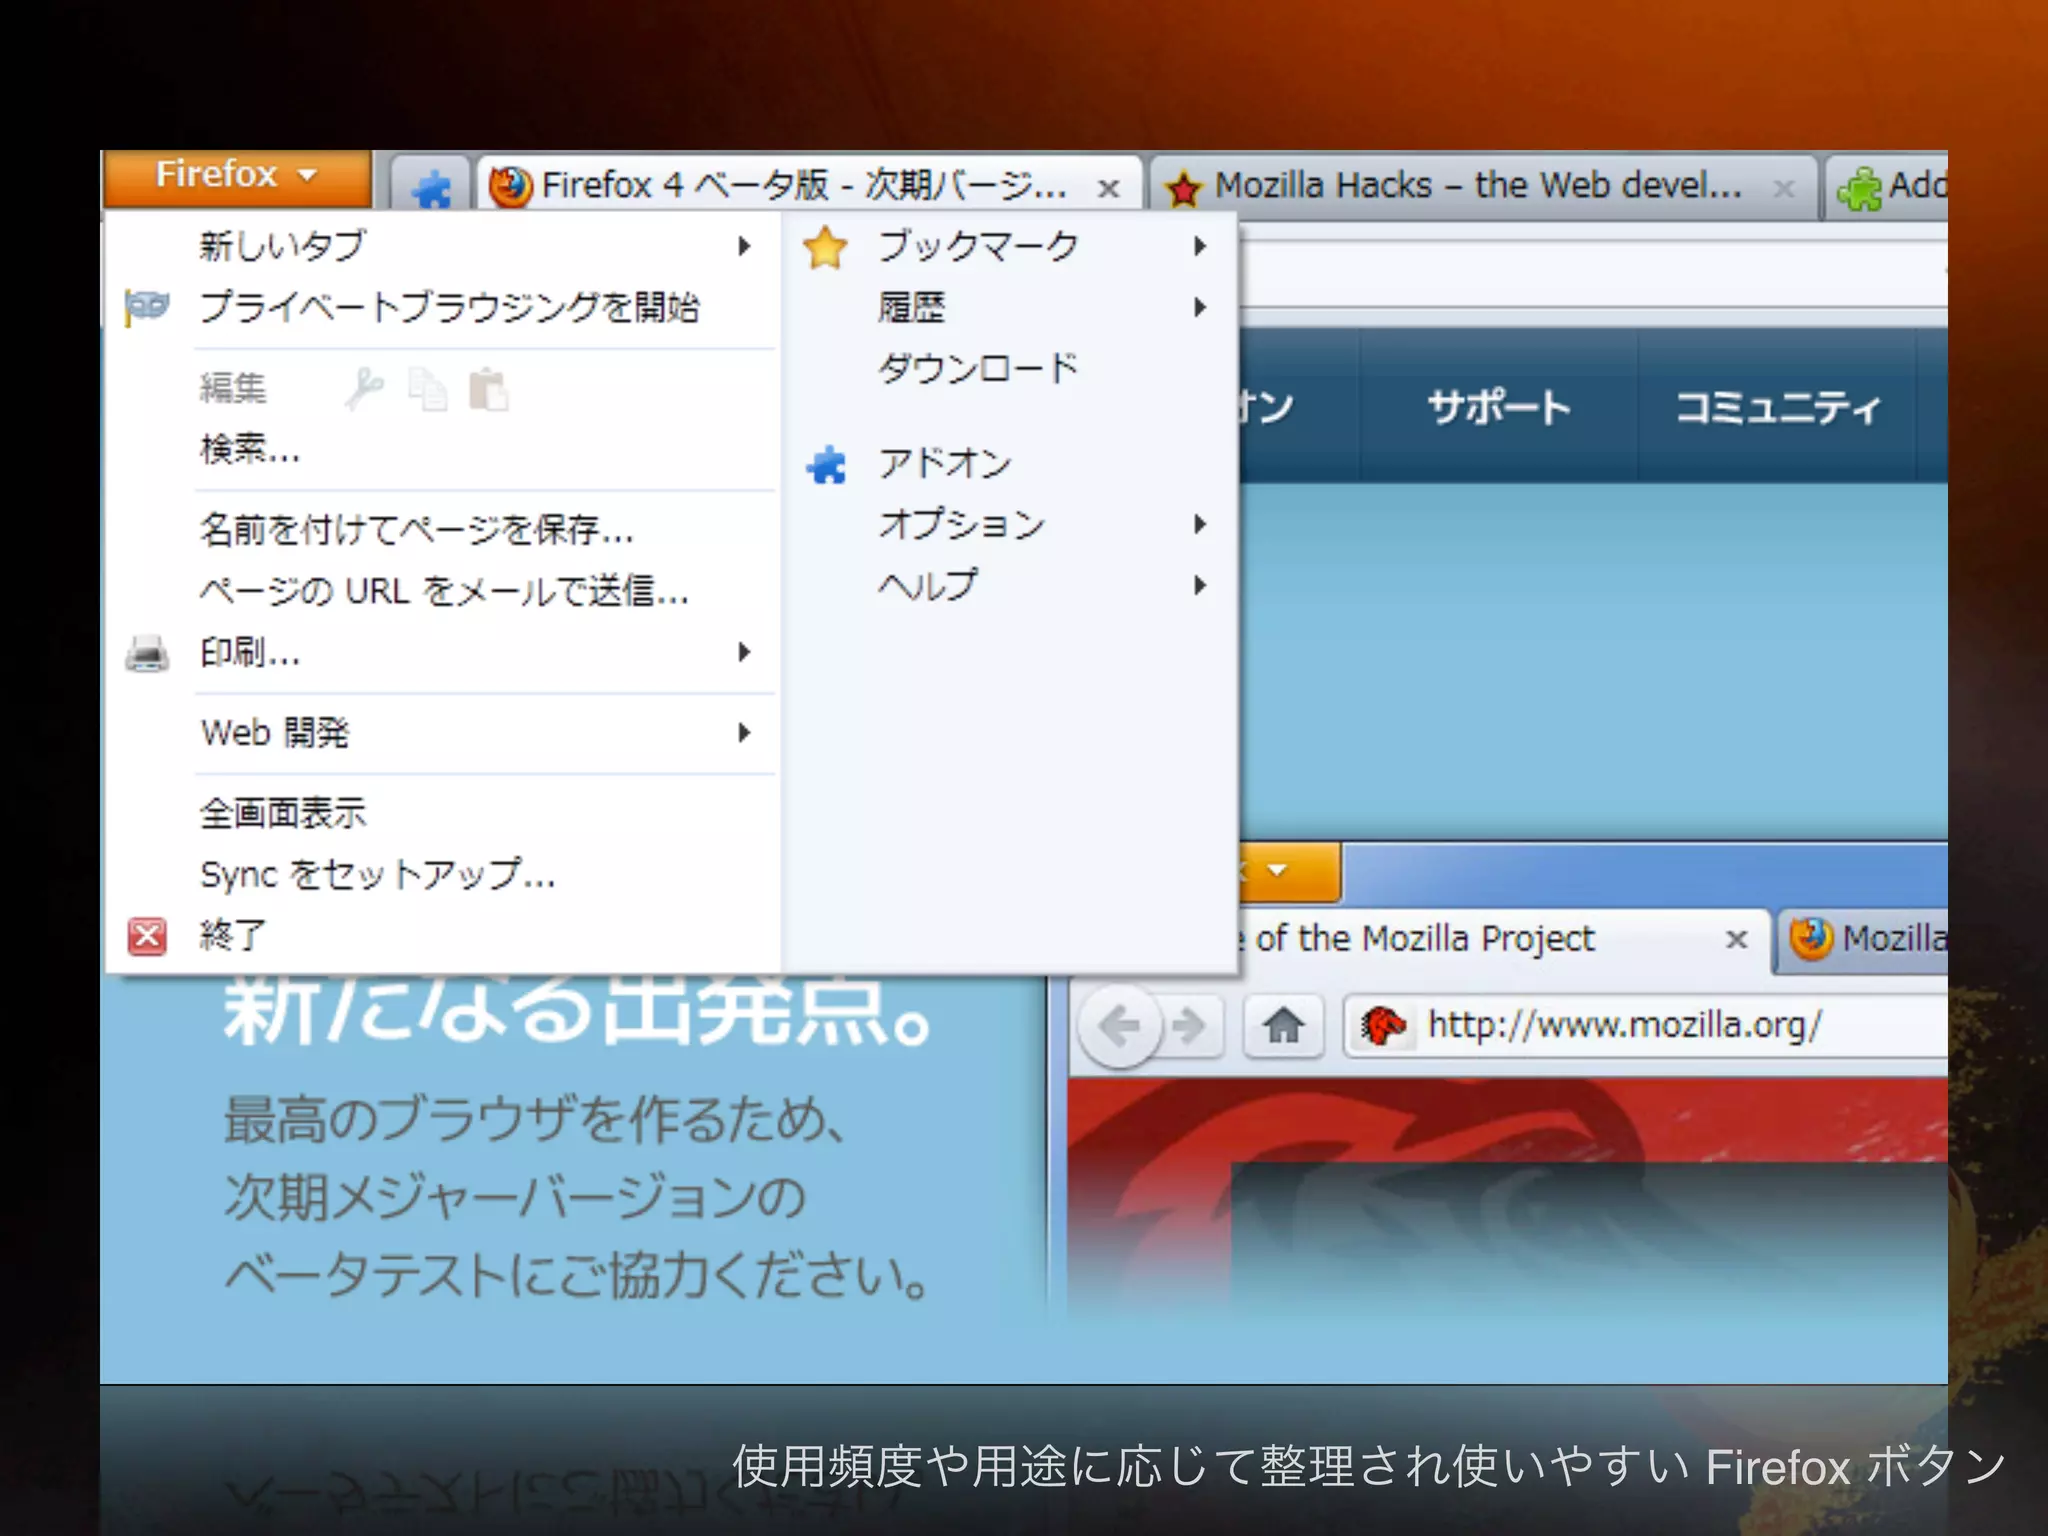Switch to the Firefox 4 ベータ版 tab
This screenshot has width=2048, height=1536.
coord(808,185)
